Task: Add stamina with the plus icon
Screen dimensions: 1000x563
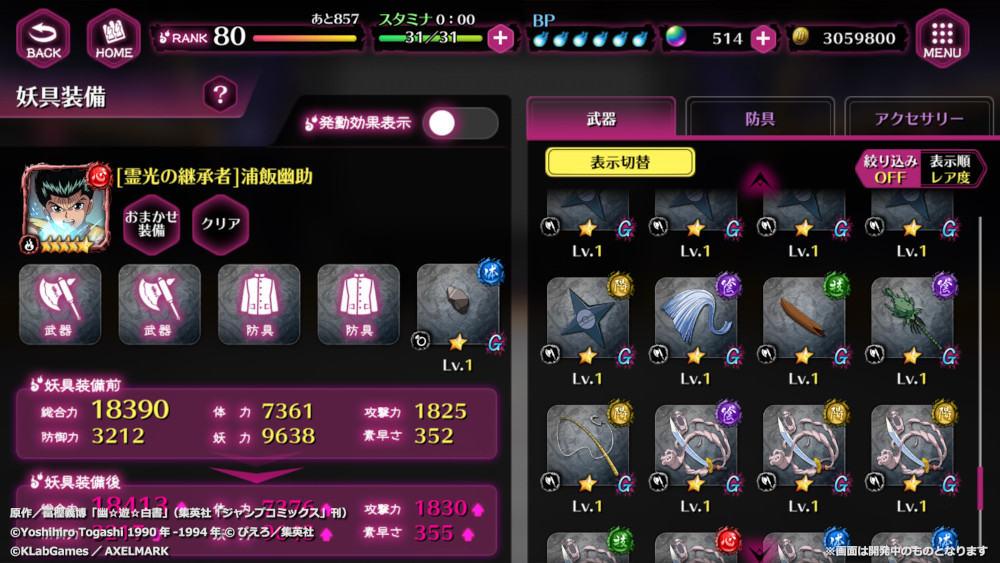Action: [501, 38]
